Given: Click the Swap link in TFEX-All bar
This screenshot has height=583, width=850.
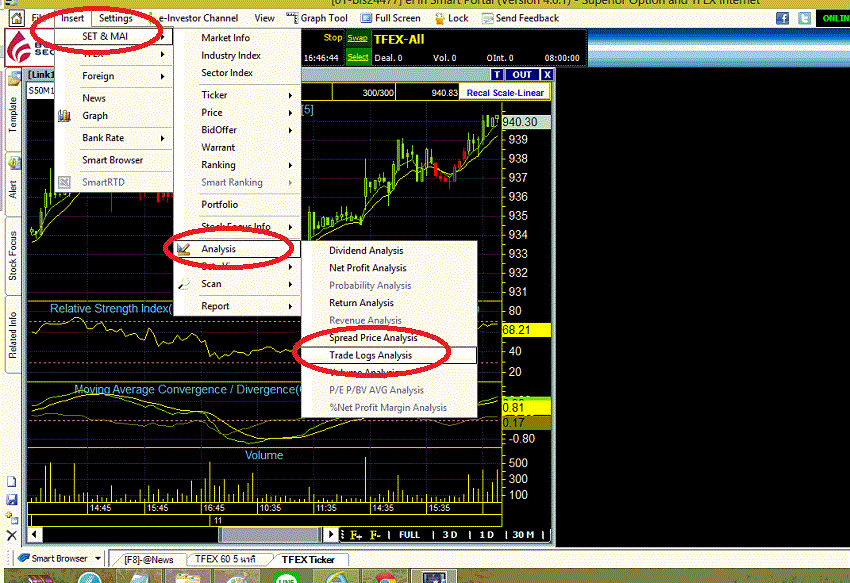Looking at the screenshot, I should point(357,38).
